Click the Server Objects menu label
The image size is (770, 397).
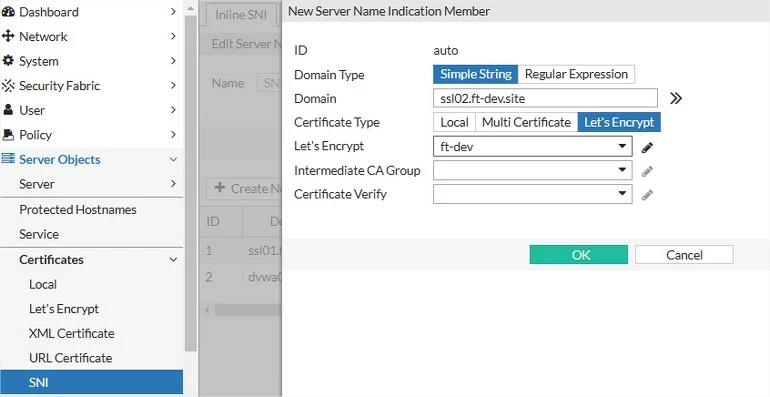coord(59,159)
